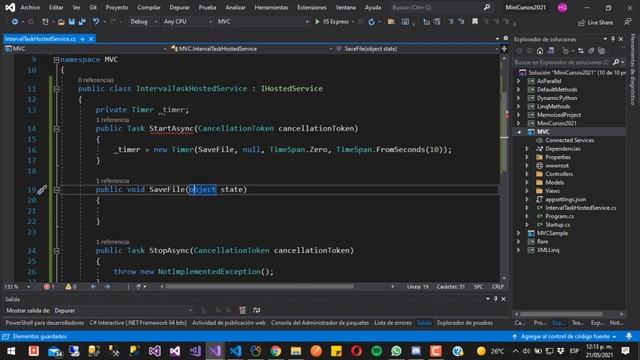The width and height of the screenshot is (640, 360).
Task: Click the editor horizontal scrollbar
Action: [260, 287]
